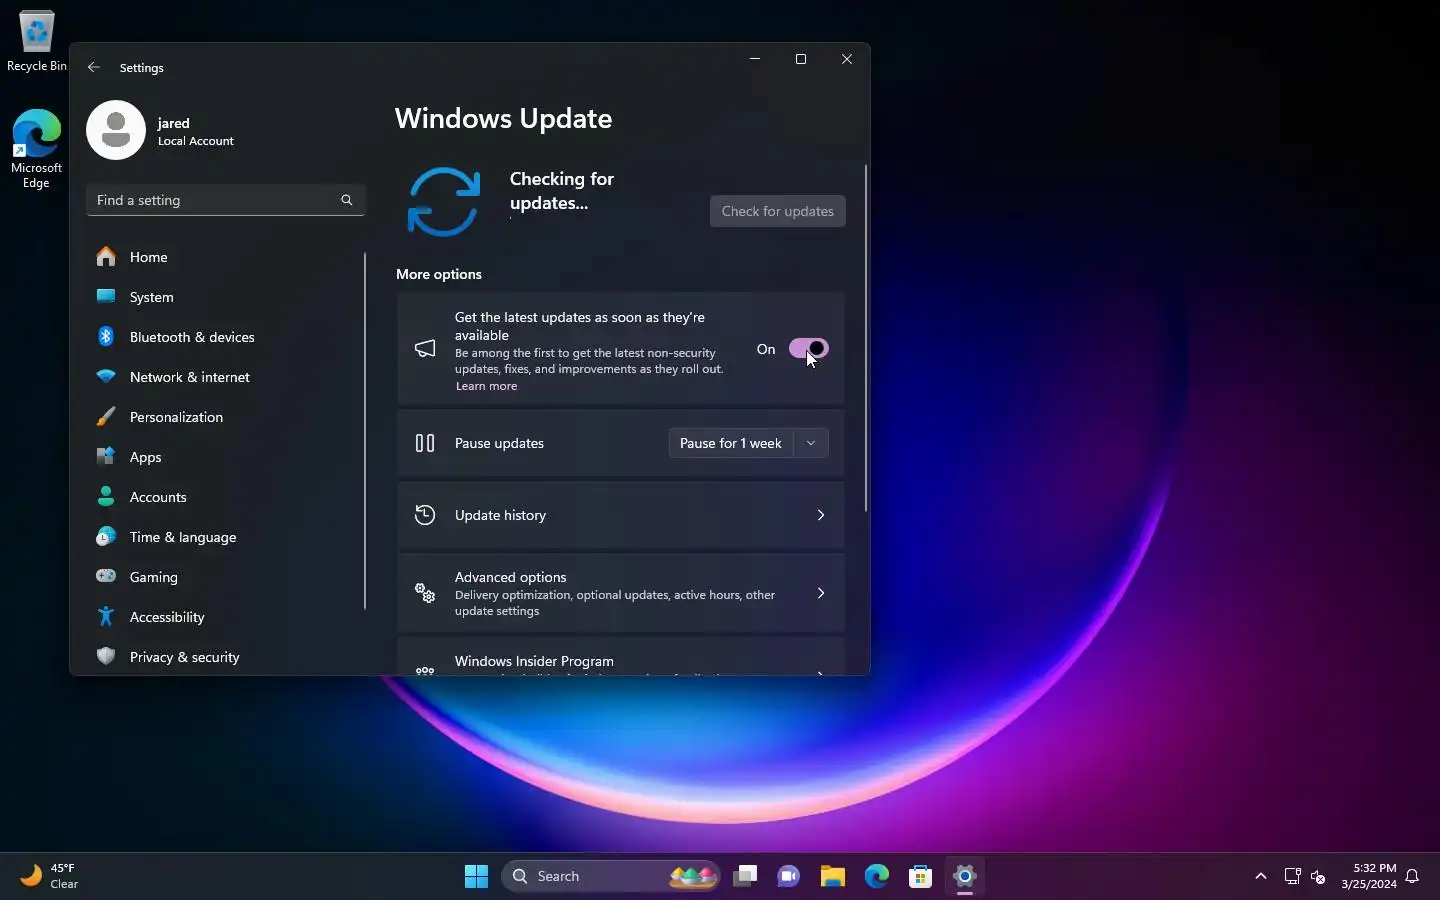The height and width of the screenshot is (900, 1440).
Task: Click Settings gear on taskbar
Action: [x=965, y=876]
